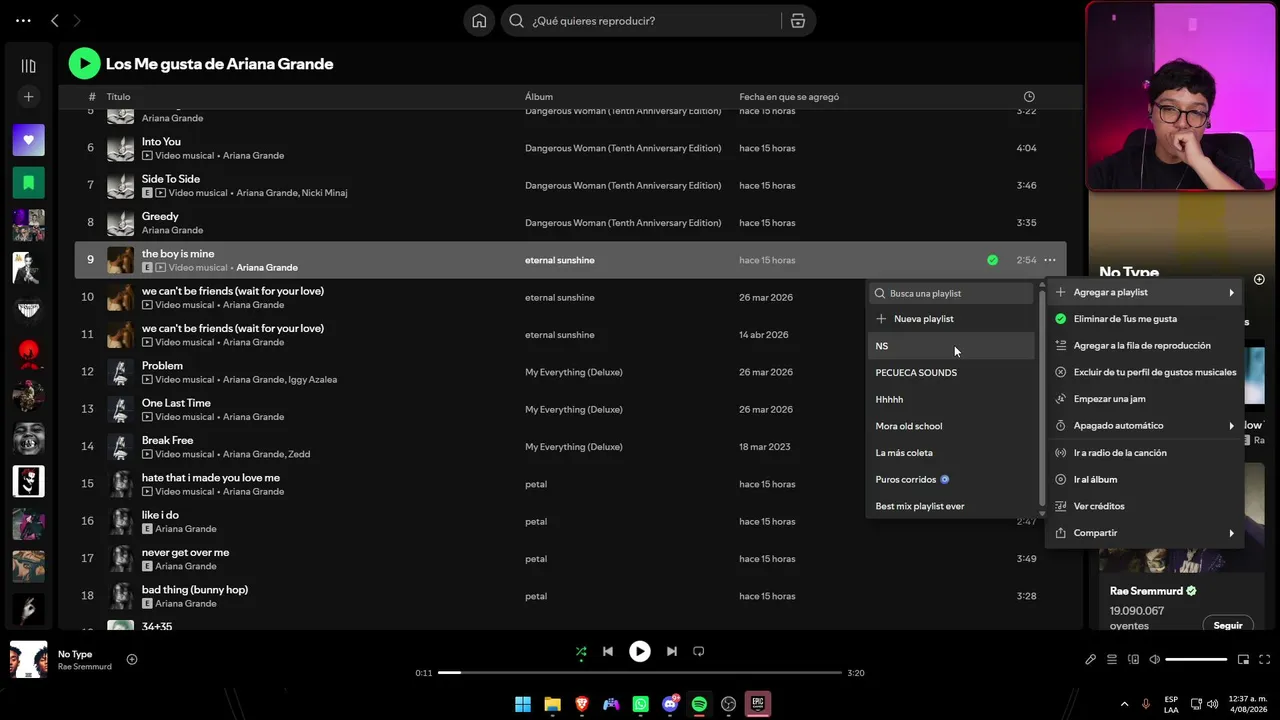Follow Rae Sremmurd with Seguir button
1280x720 pixels.
1228,625
